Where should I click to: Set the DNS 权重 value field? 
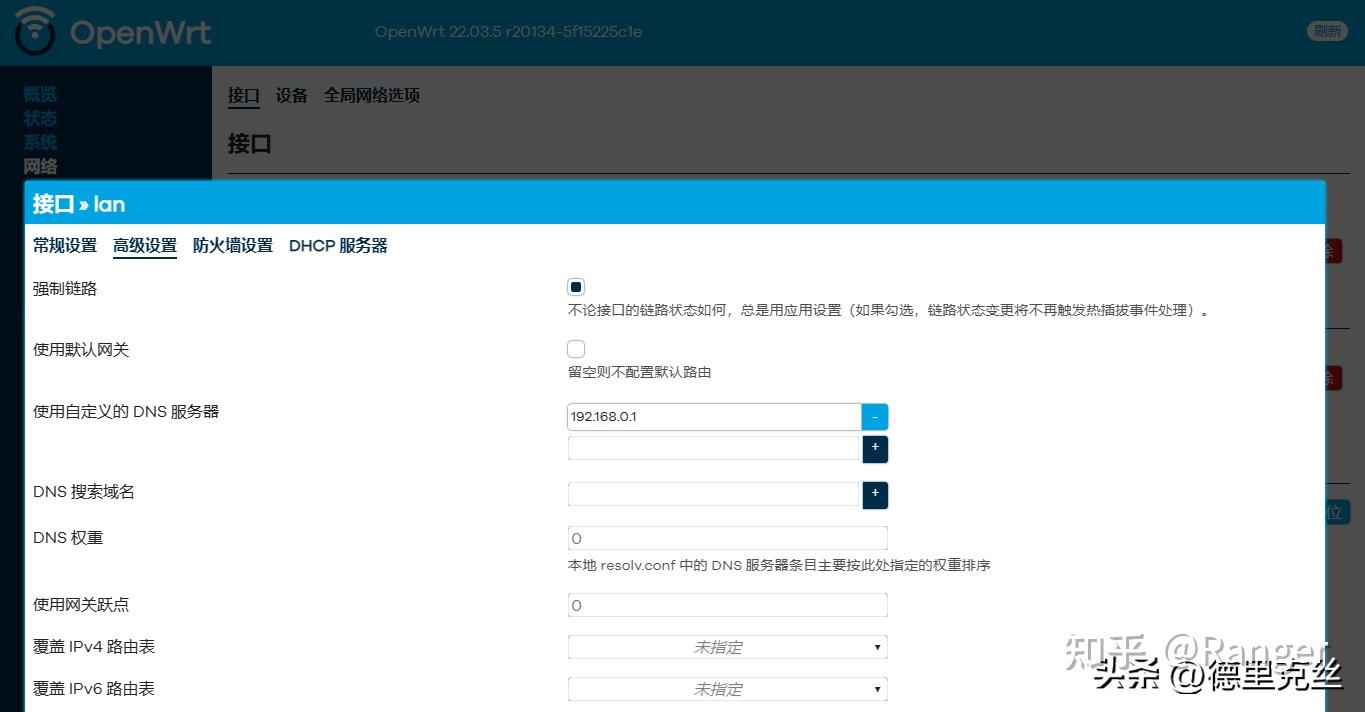pos(727,538)
